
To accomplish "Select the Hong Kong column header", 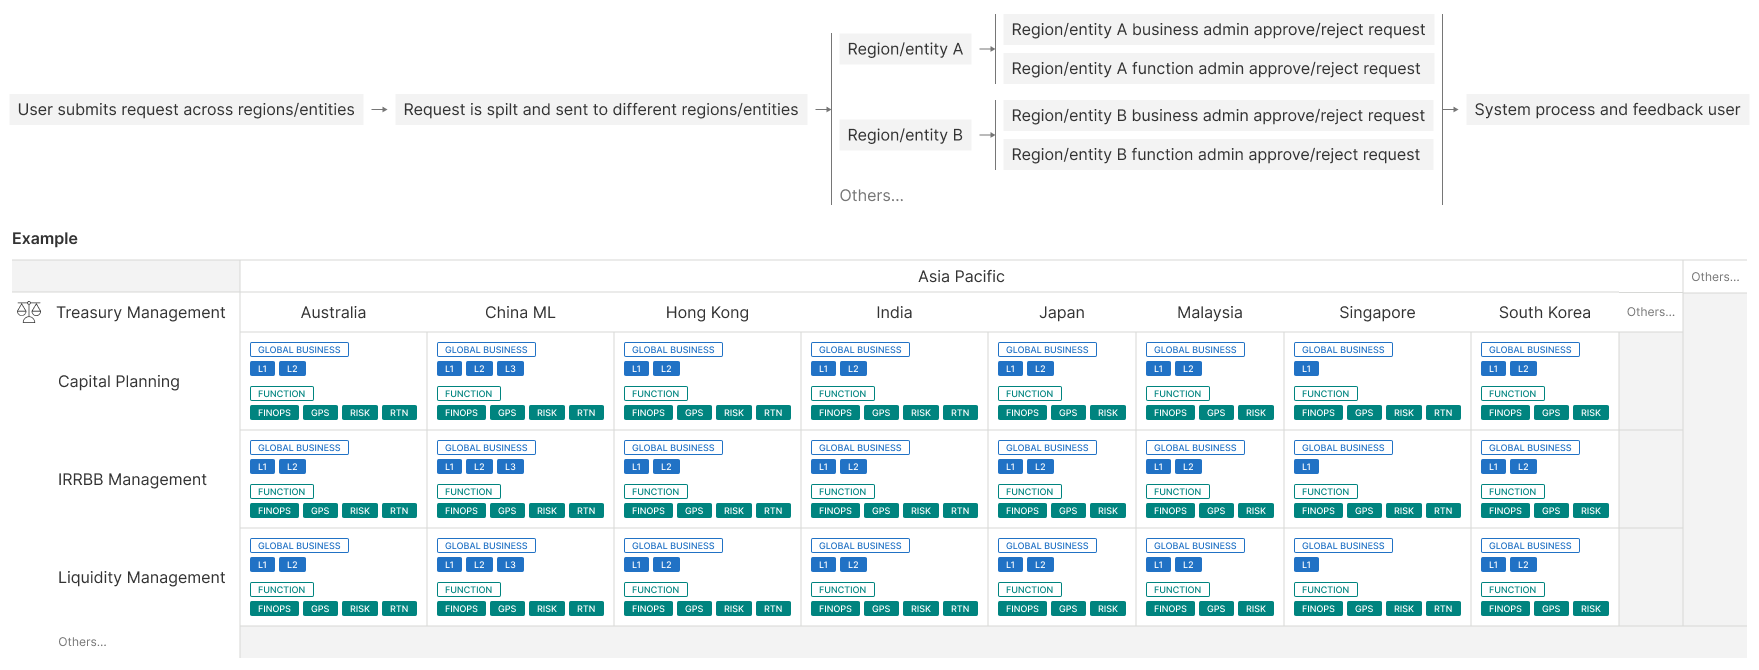I will coord(707,313).
